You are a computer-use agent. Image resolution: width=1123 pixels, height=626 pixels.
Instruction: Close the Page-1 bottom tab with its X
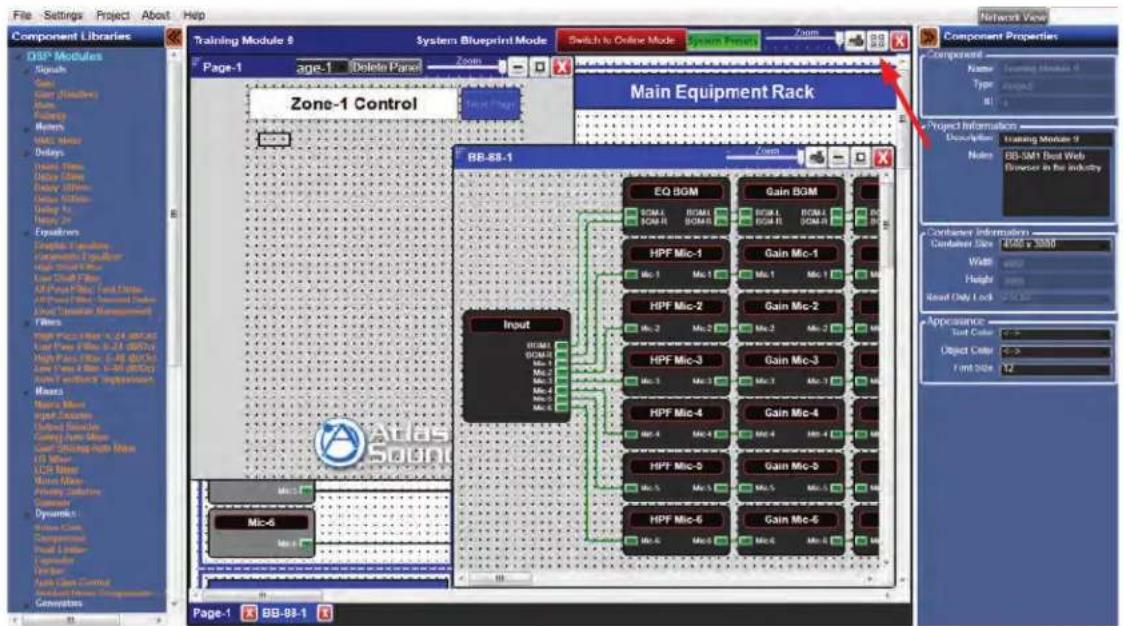248,613
